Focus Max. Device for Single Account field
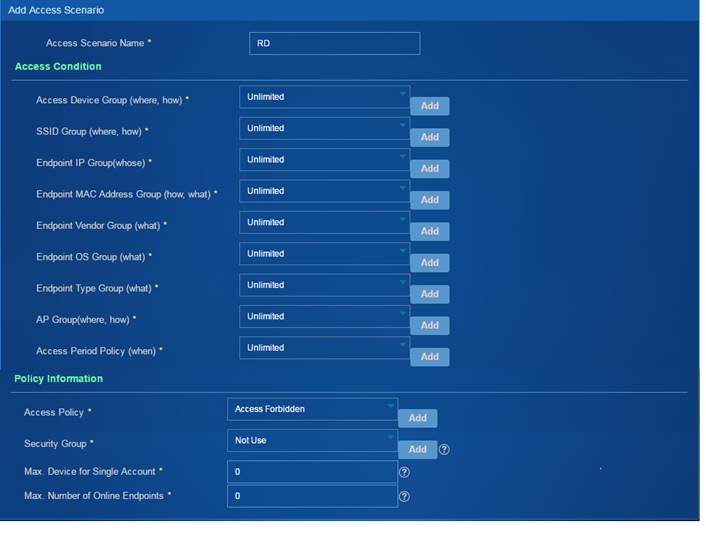The image size is (706, 546). [312, 472]
